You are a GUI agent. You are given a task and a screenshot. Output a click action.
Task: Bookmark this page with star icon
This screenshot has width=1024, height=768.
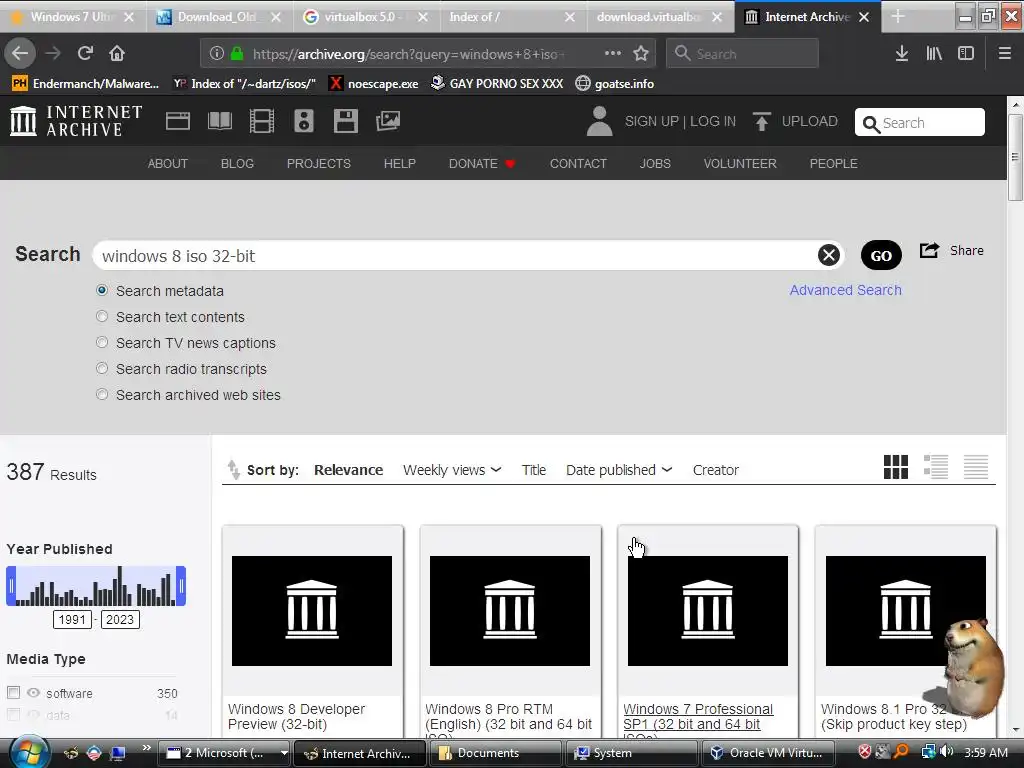[641, 54]
